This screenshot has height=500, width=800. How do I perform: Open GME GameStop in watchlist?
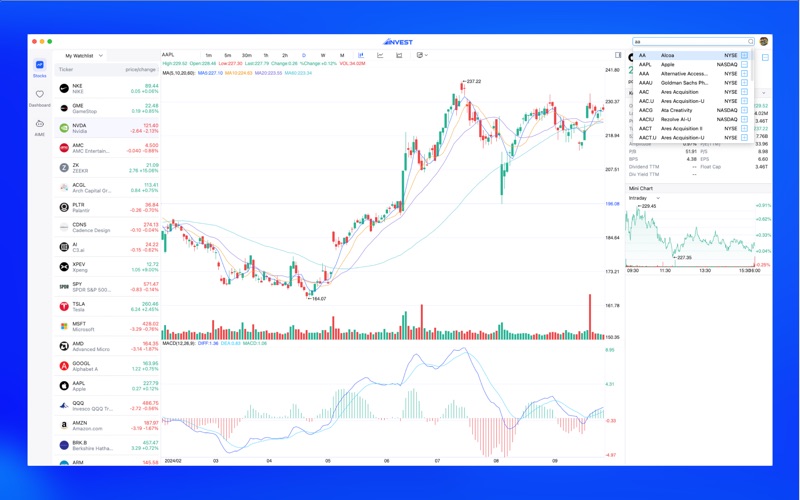[x=107, y=108]
